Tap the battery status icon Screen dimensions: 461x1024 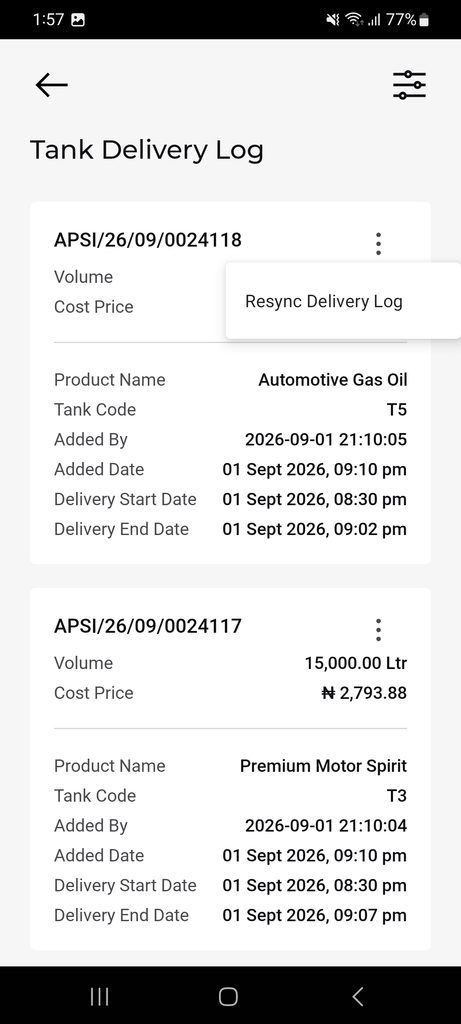coord(424,20)
